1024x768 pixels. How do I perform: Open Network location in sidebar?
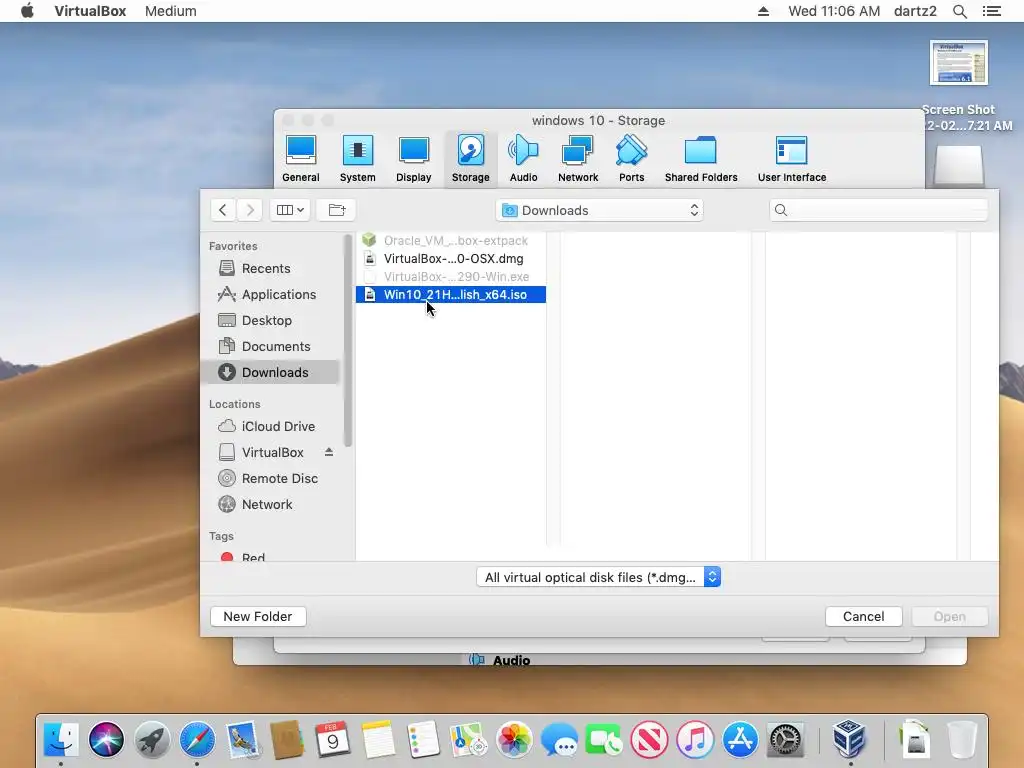click(x=270, y=505)
